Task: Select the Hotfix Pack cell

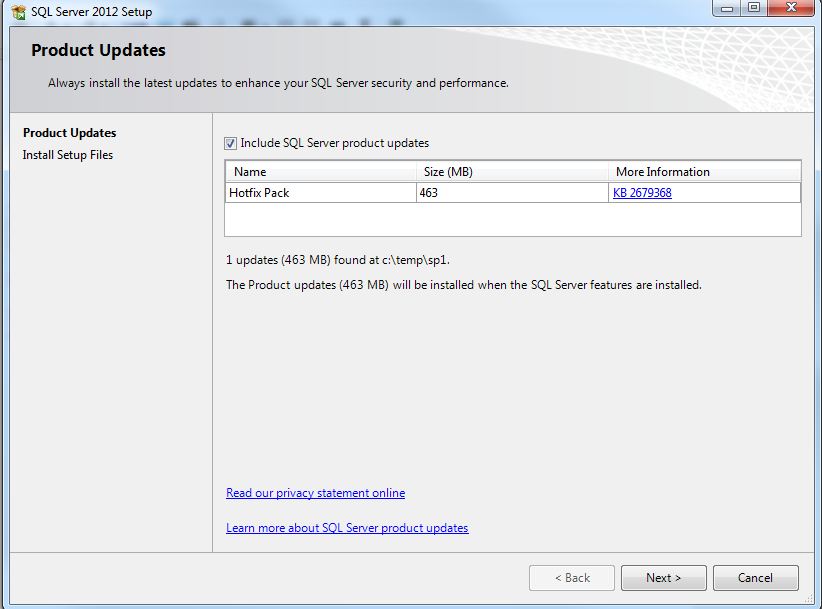Action: (x=321, y=193)
